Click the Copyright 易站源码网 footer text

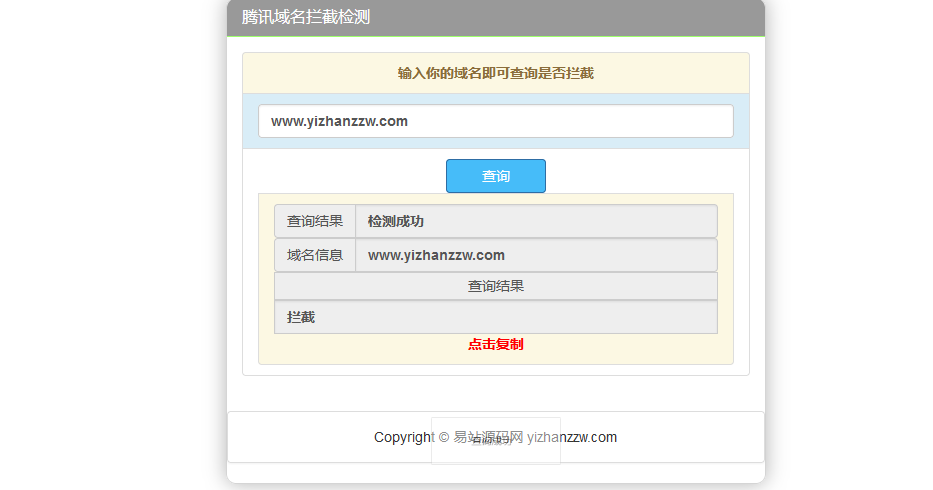(x=496, y=437)
